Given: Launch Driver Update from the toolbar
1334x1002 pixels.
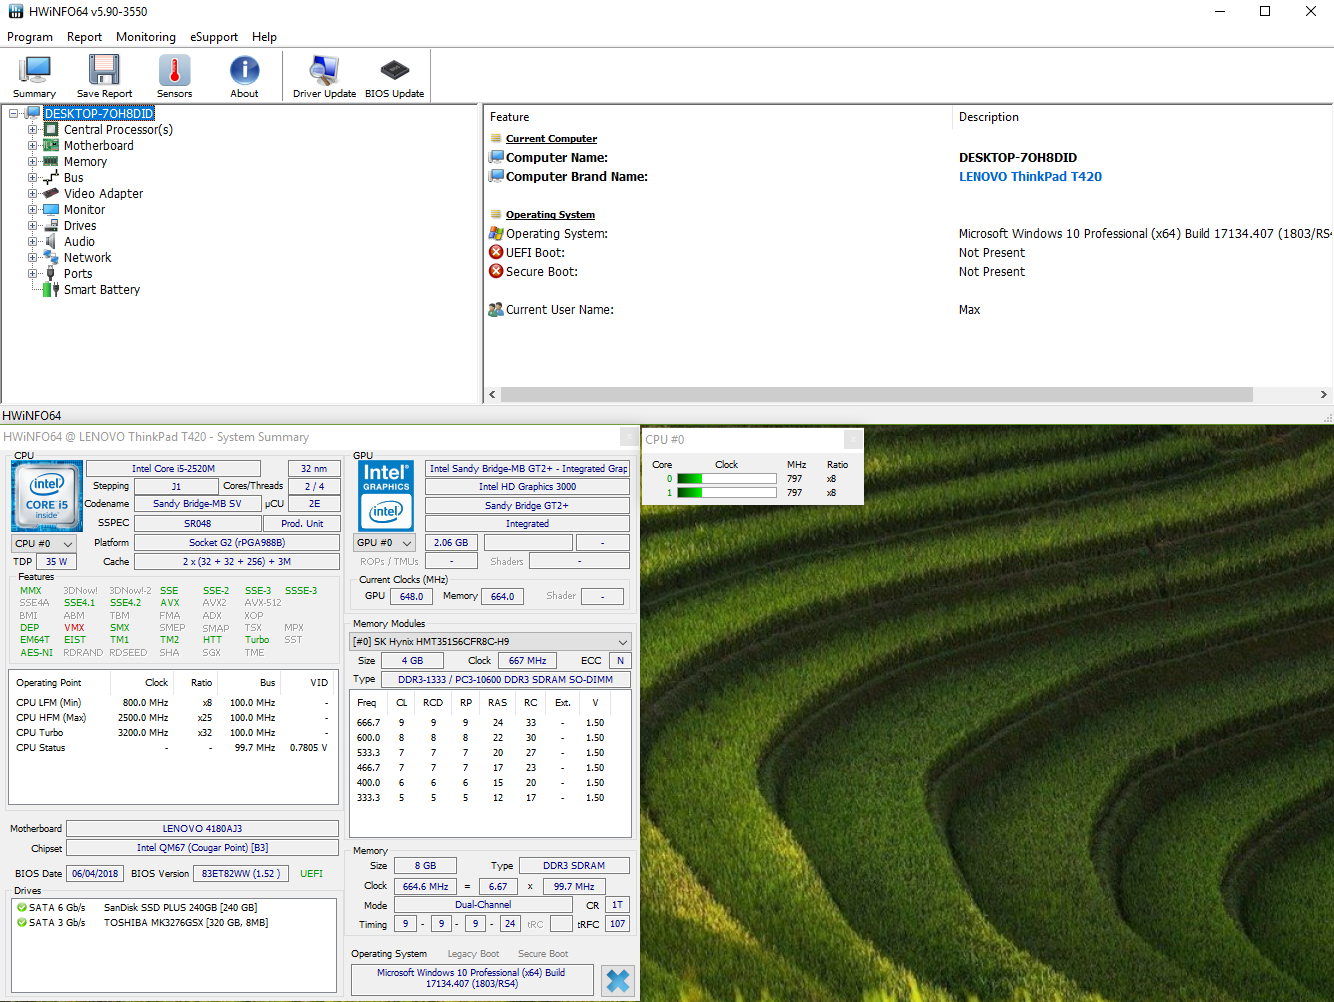Looking at the screenshot, I should tap(324, 76).
